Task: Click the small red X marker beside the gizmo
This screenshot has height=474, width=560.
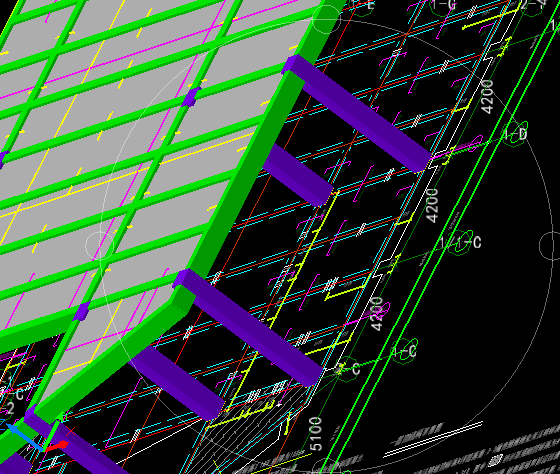Action: point(70,431)
